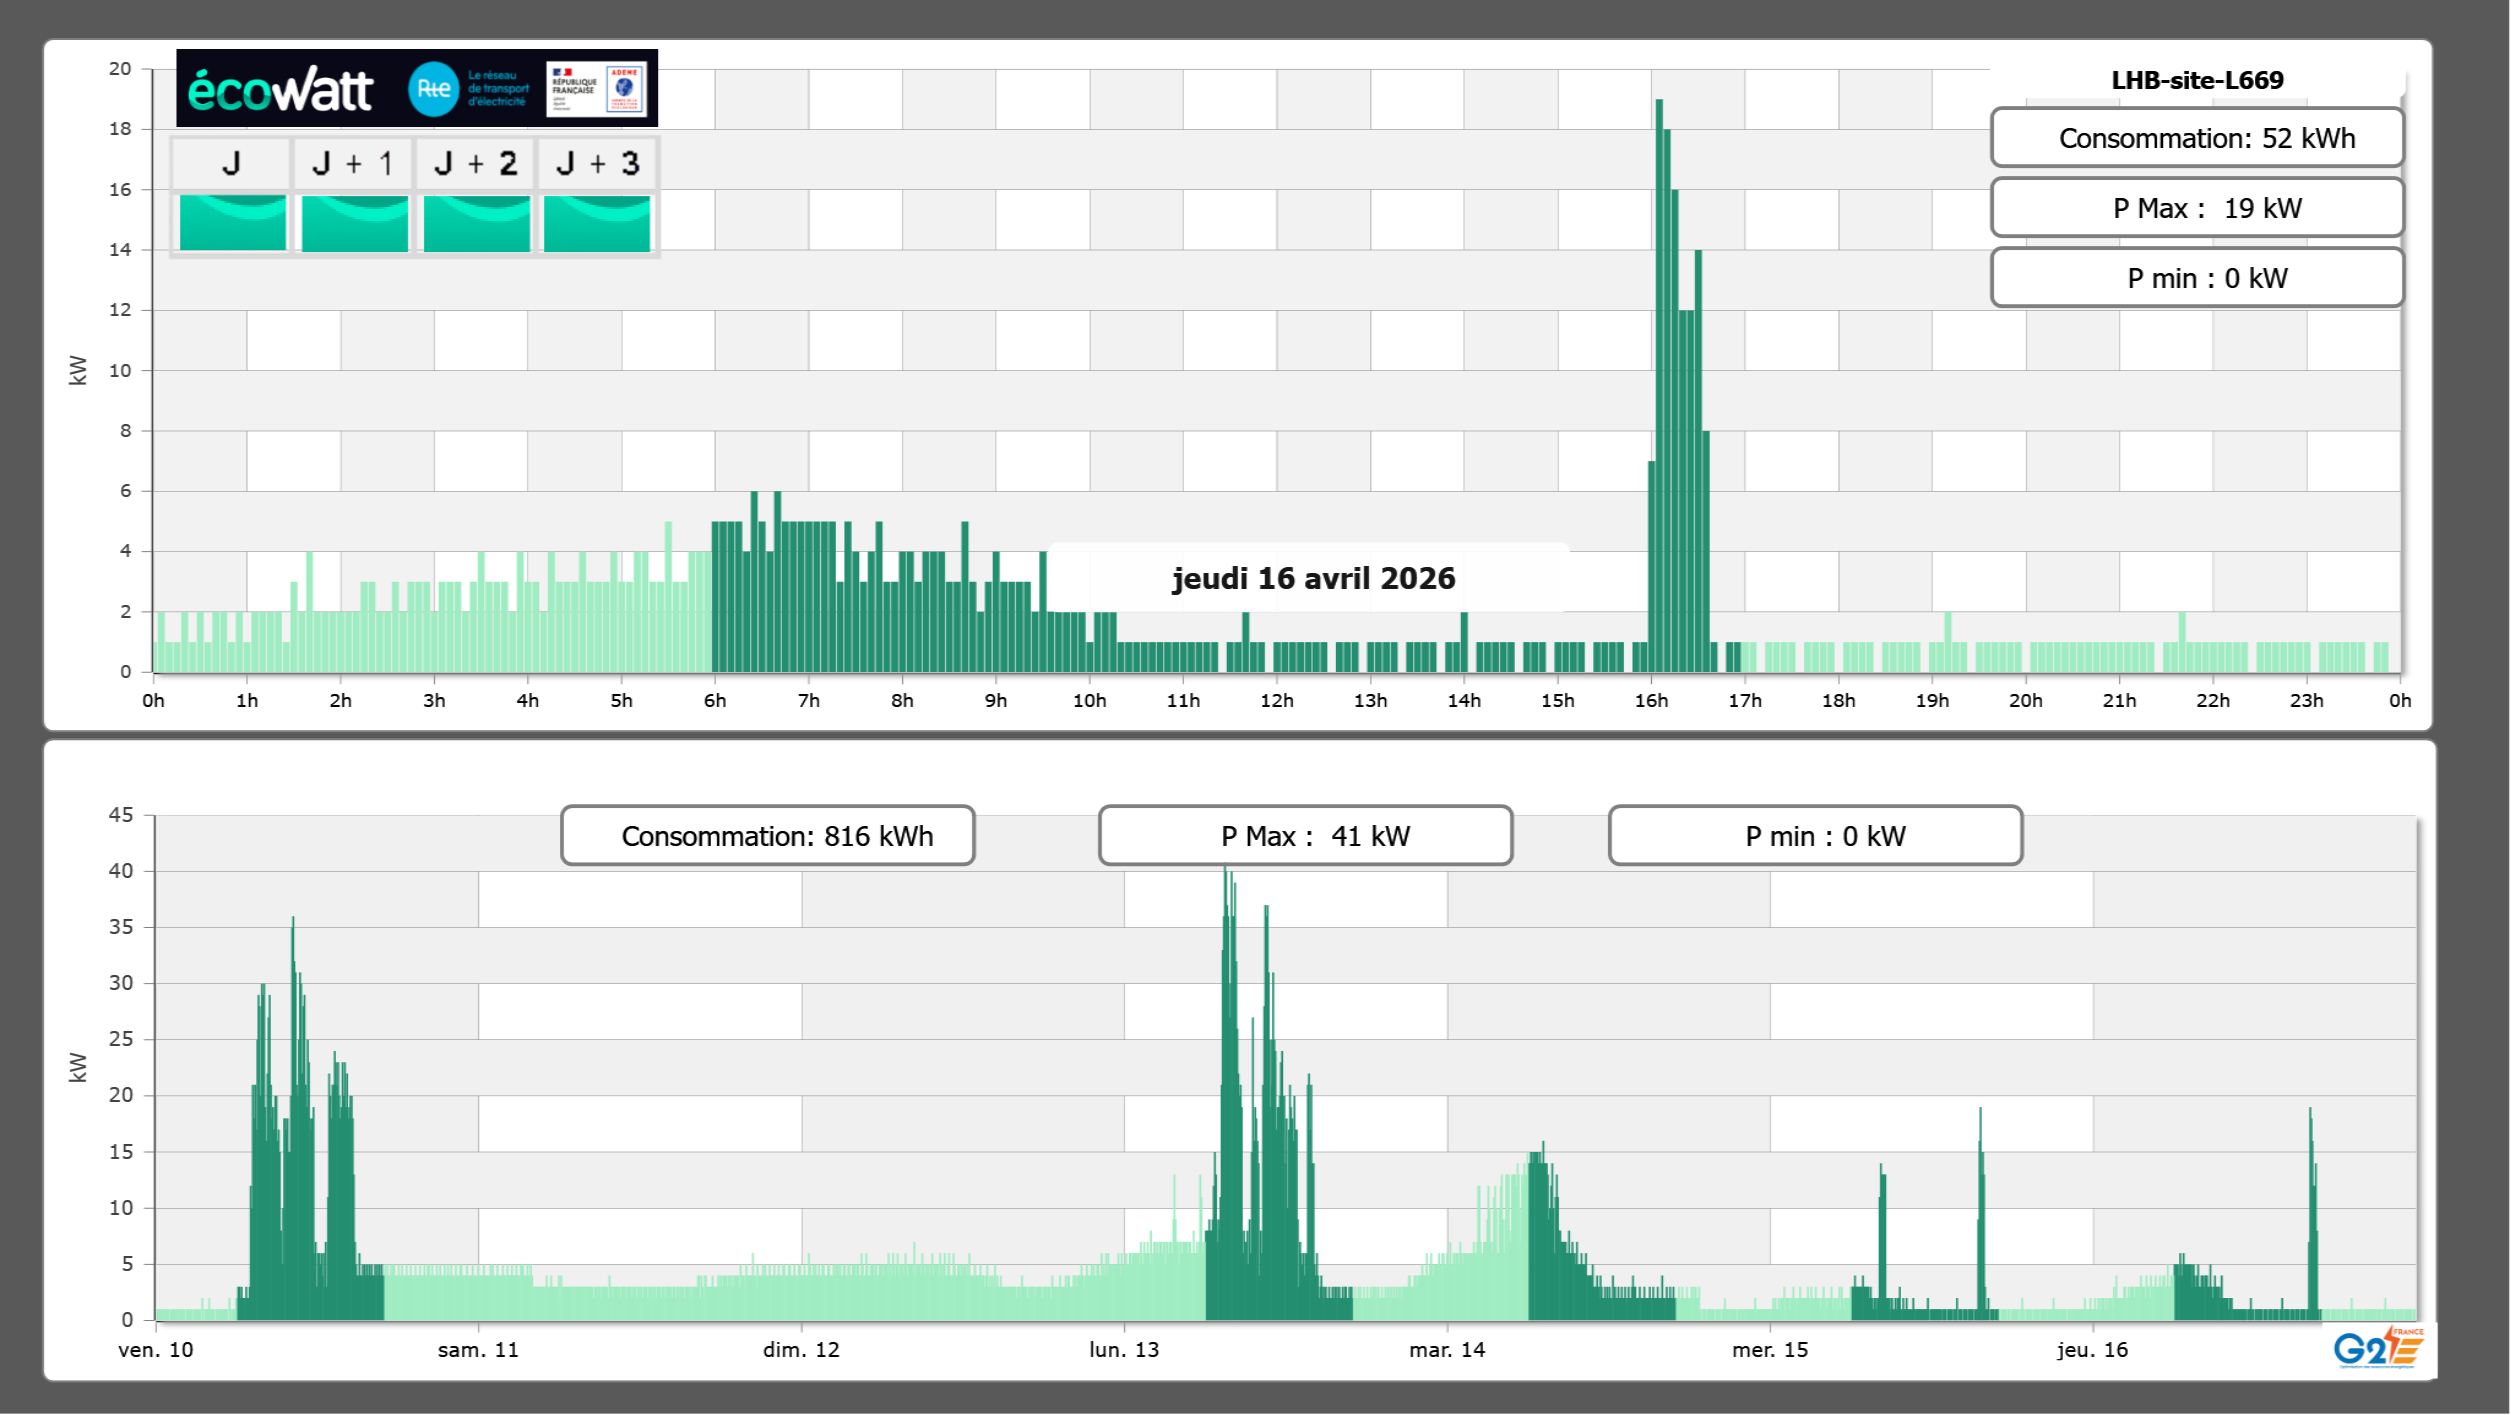Click the P Max : 19 kW box
This screenshot has height=1415, width=2511.
click(x=2196, y=208)
